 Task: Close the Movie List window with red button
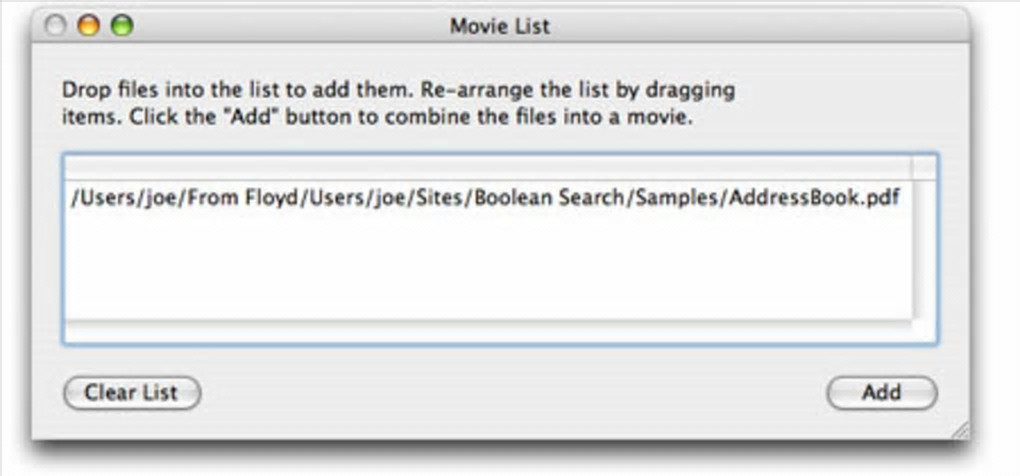coord(56,26)
